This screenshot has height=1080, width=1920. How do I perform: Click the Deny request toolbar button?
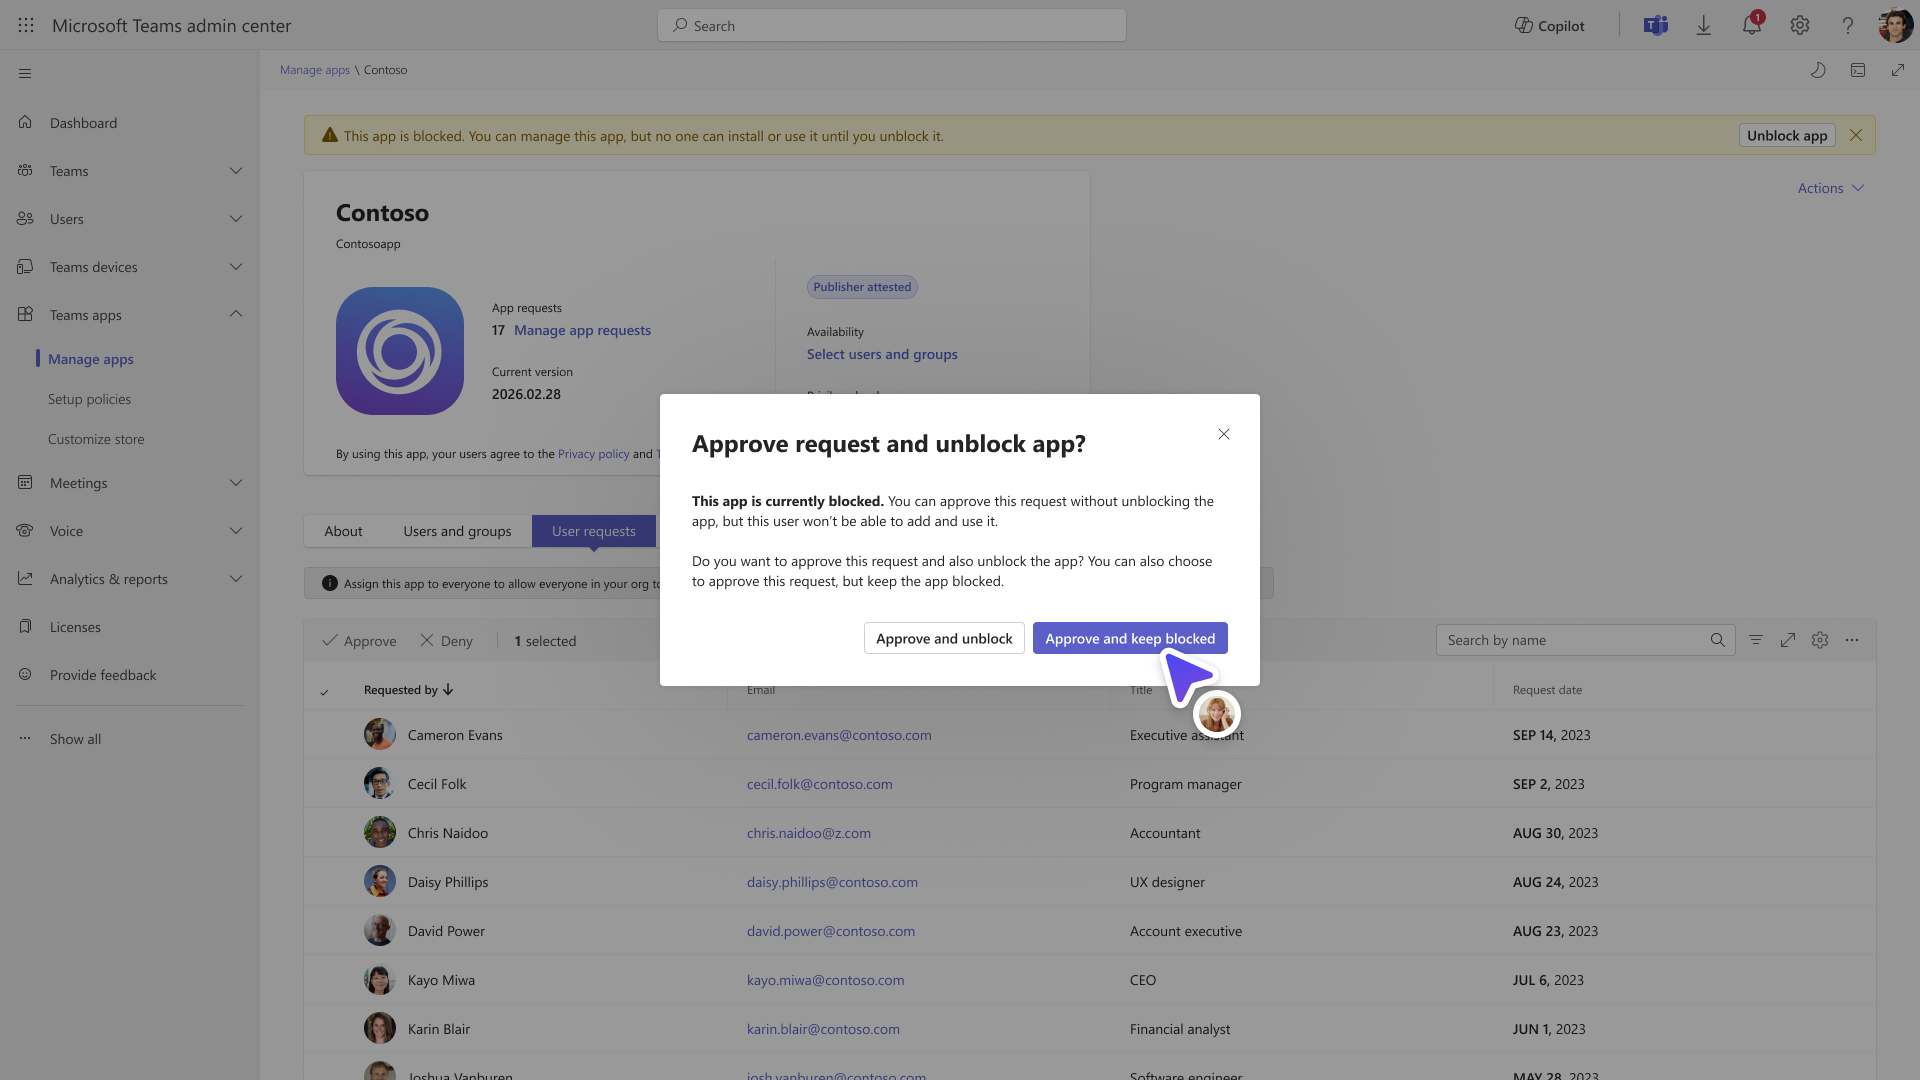click(x=446, y=641)
